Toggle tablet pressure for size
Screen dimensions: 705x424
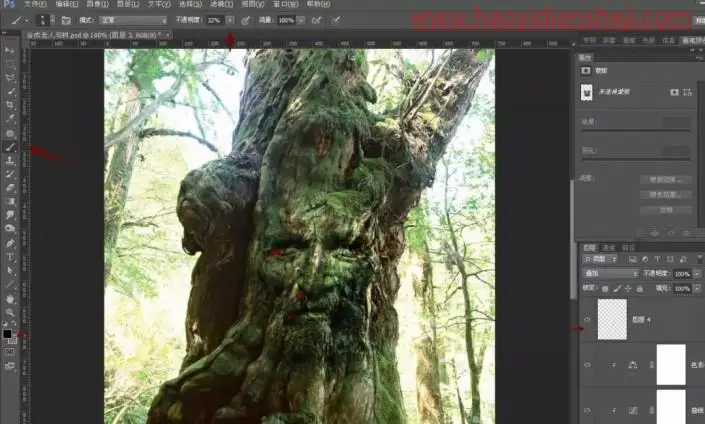pyautogui.click(x=336, y=20)
